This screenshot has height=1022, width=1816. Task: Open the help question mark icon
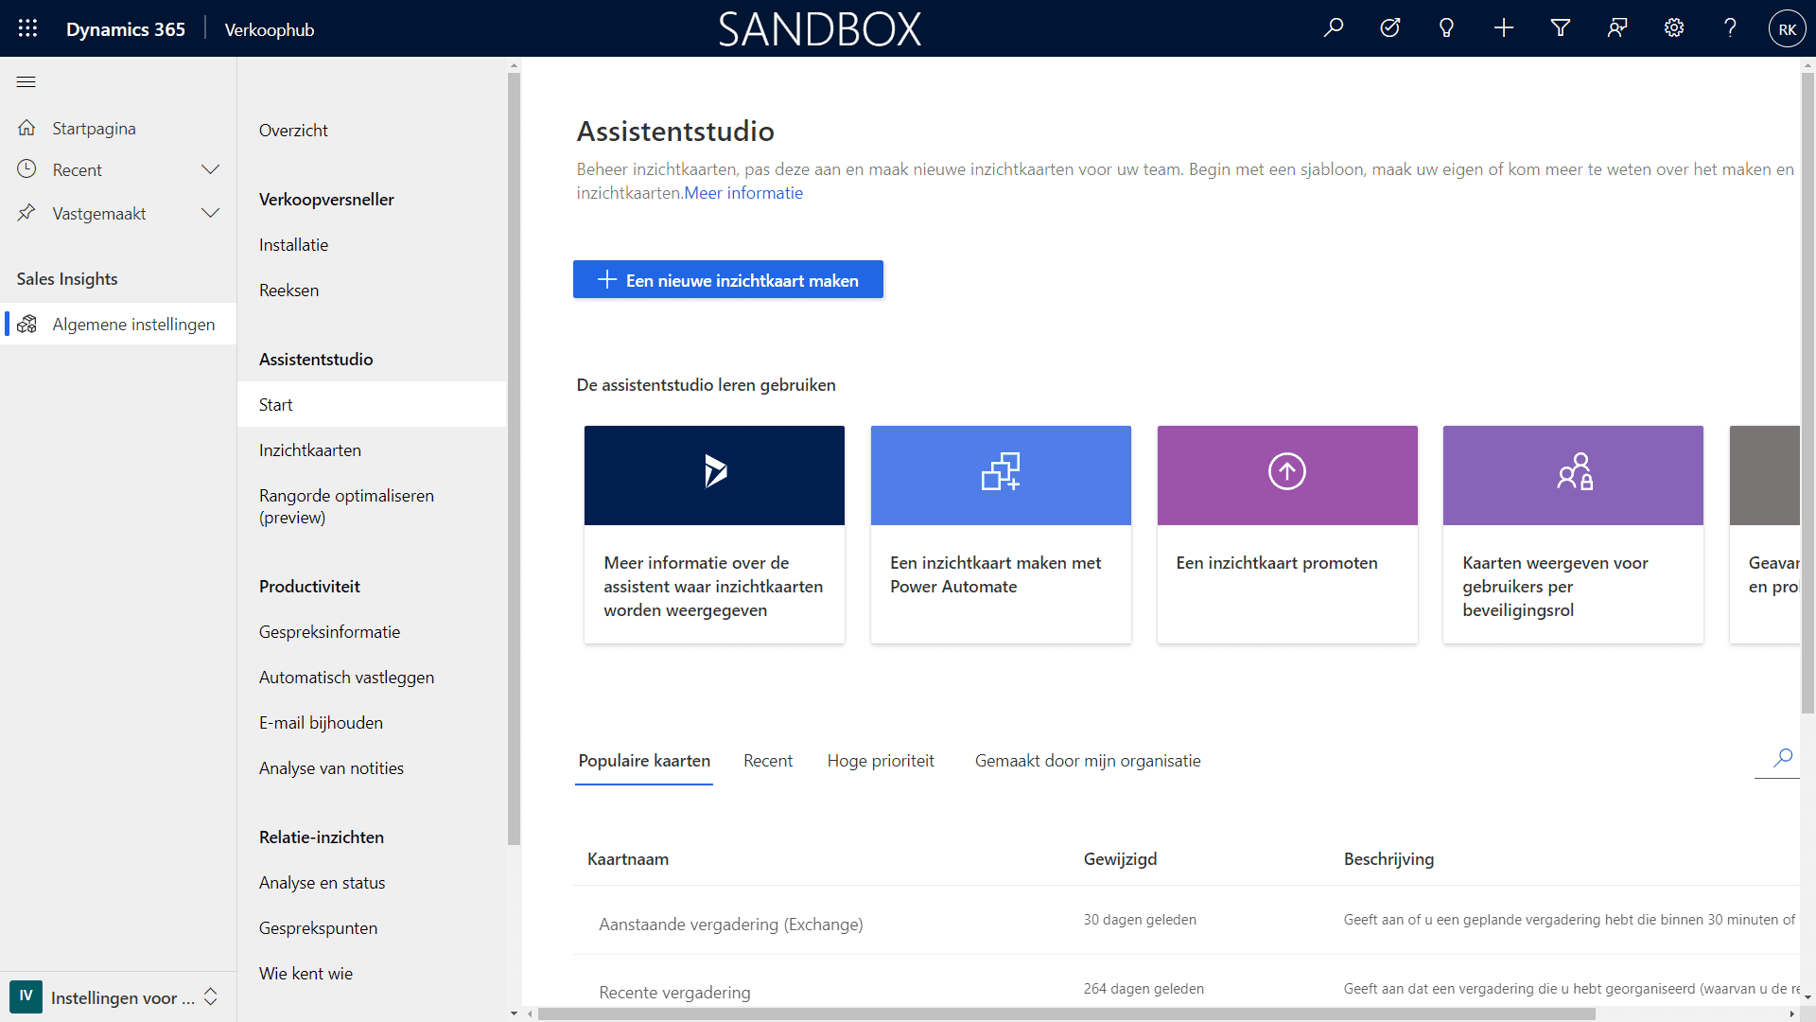click(x=1730, y=28)
